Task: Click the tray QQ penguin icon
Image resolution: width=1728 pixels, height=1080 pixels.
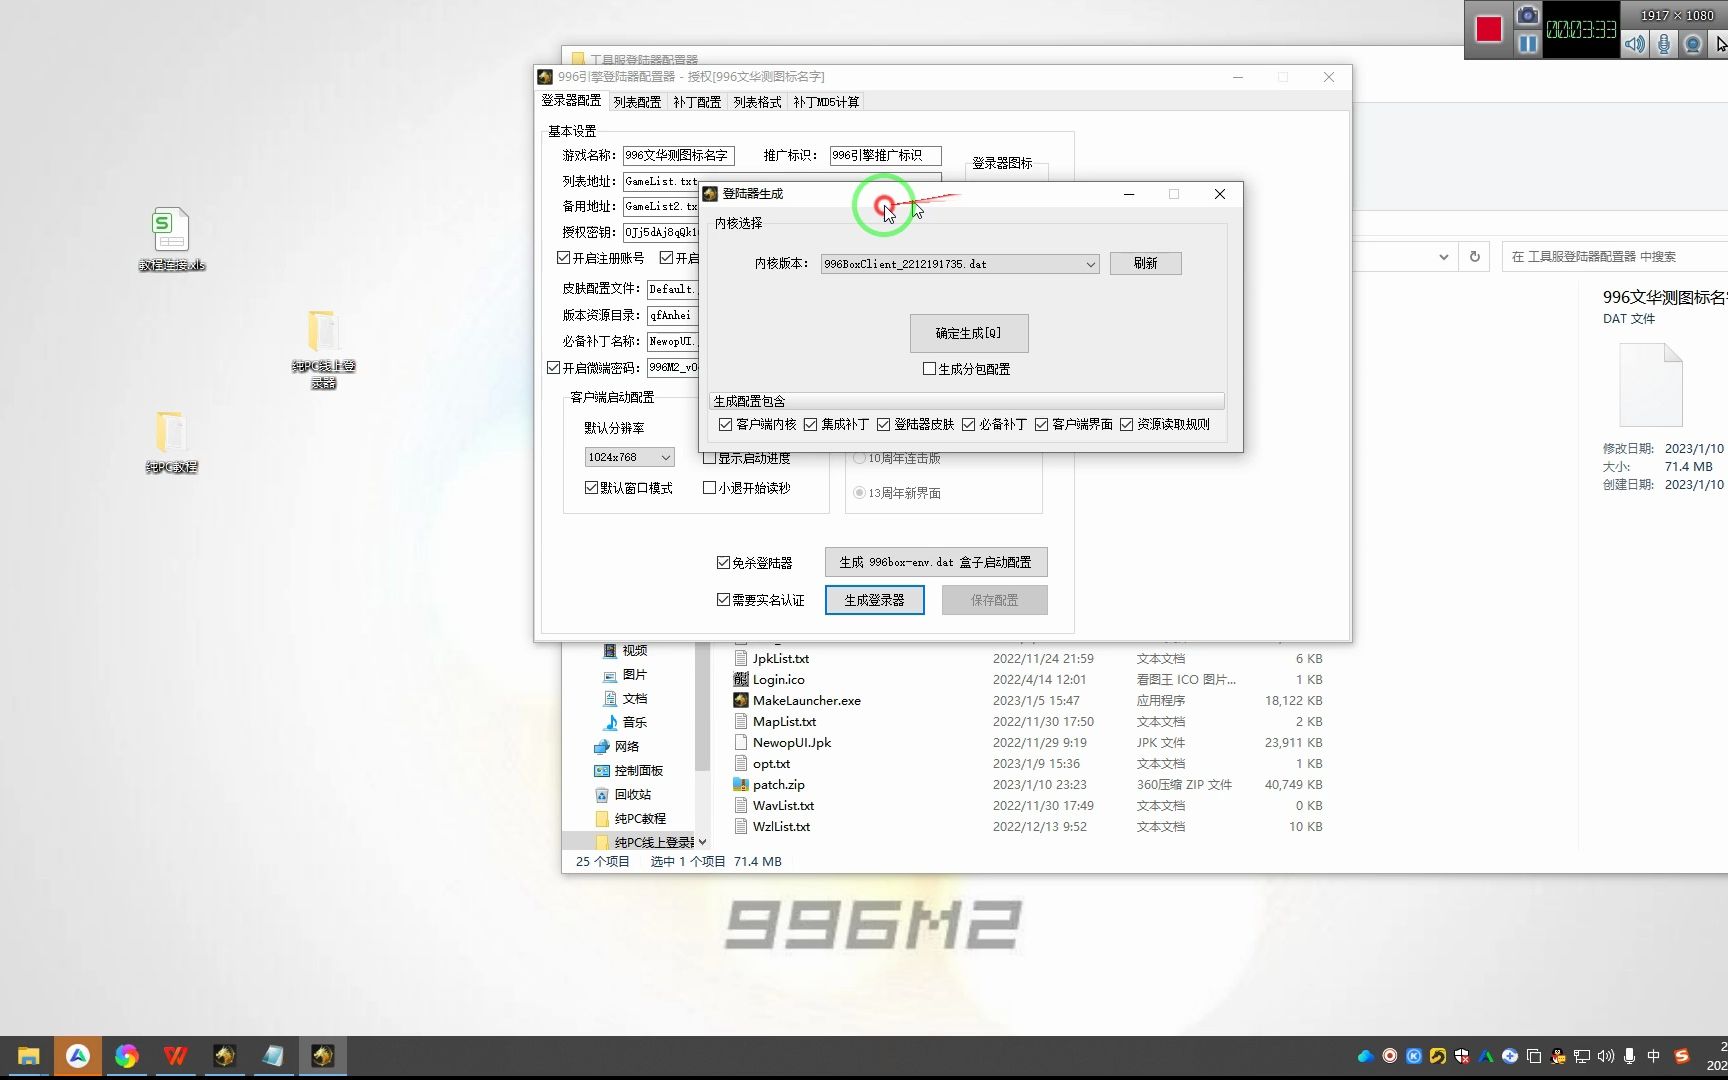Action: pos(1558,1056)
